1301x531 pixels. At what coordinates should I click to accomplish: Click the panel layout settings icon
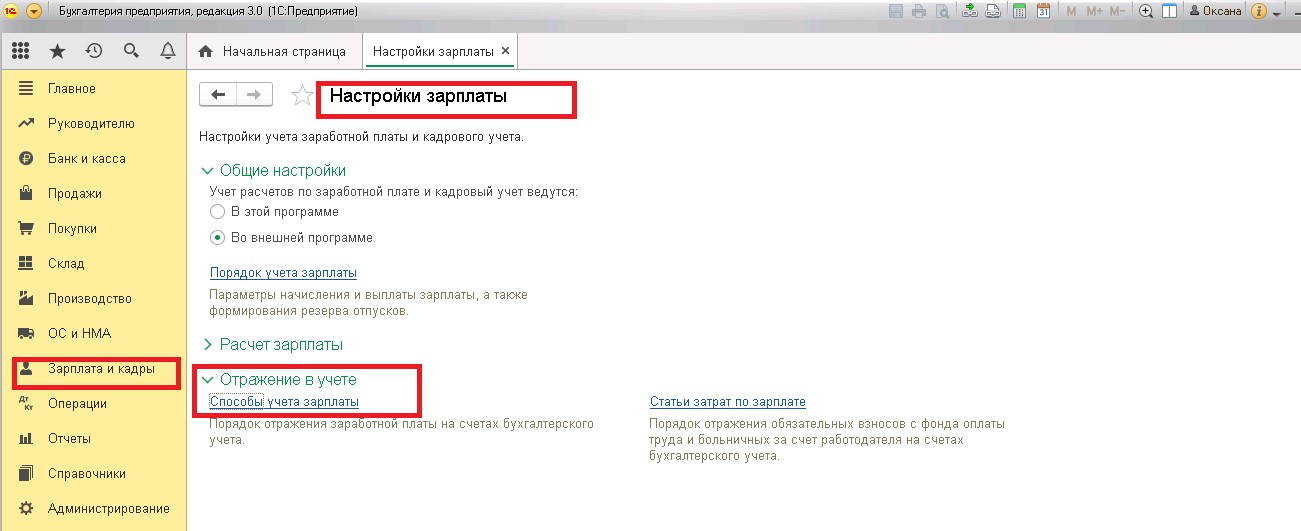[x=1169, y=11]
